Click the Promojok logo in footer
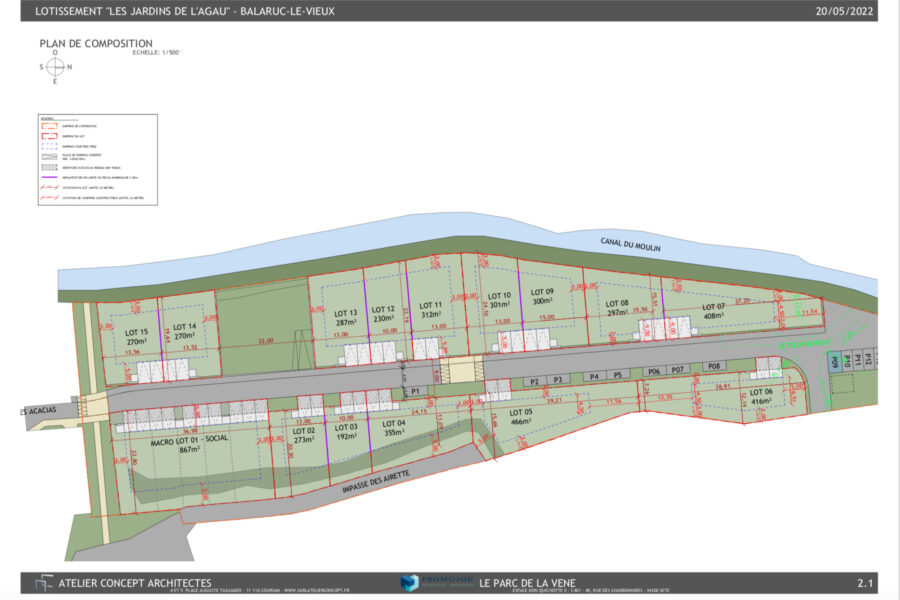This screenshot has height=600, width=900. [437, 582]
